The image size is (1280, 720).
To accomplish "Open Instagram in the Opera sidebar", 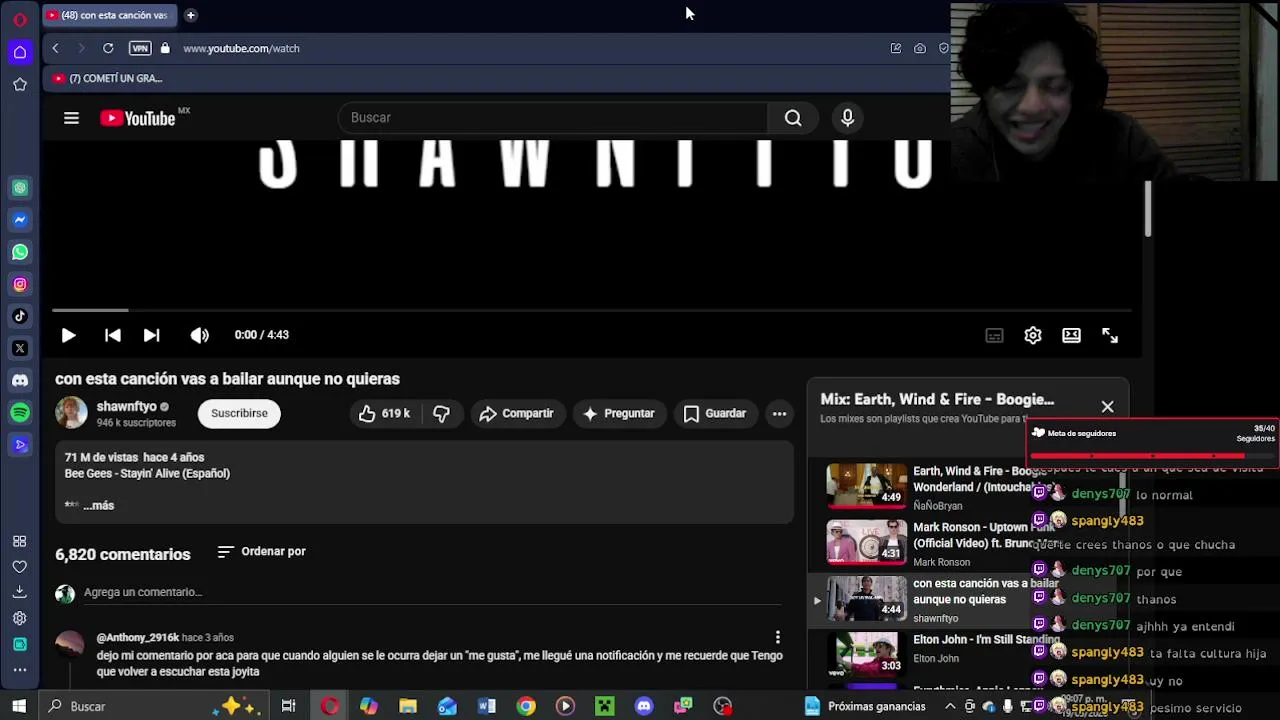I will click(20, 285).
